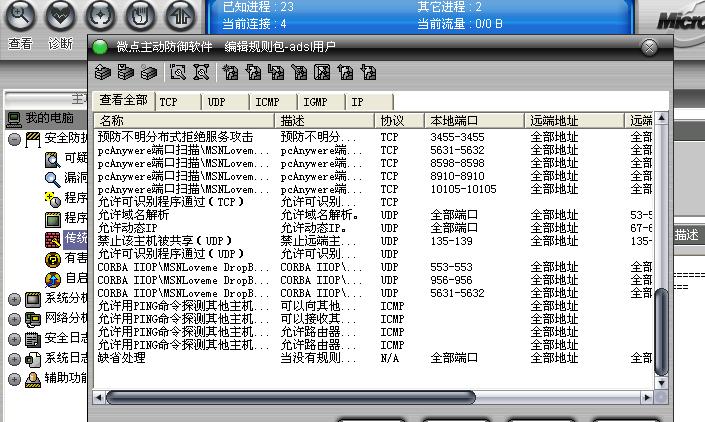Screen dimensions: 705x422
Task: Switch to the UDP tab
Action: (x=226, y=102)
